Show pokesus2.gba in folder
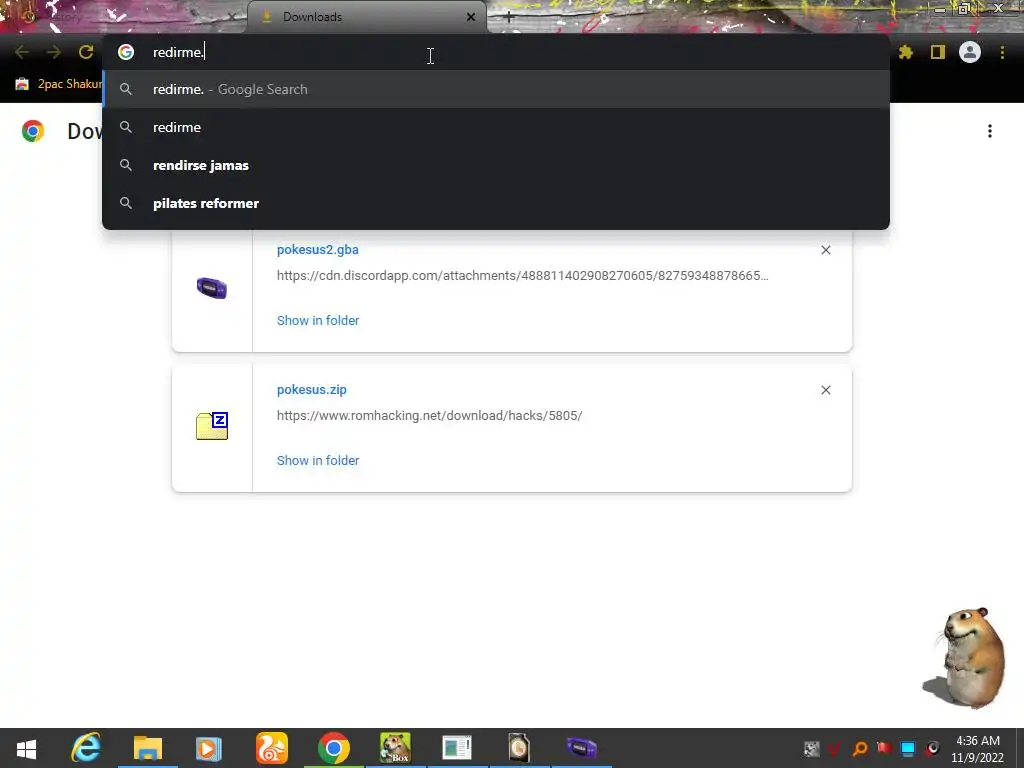 coord(318,321)
